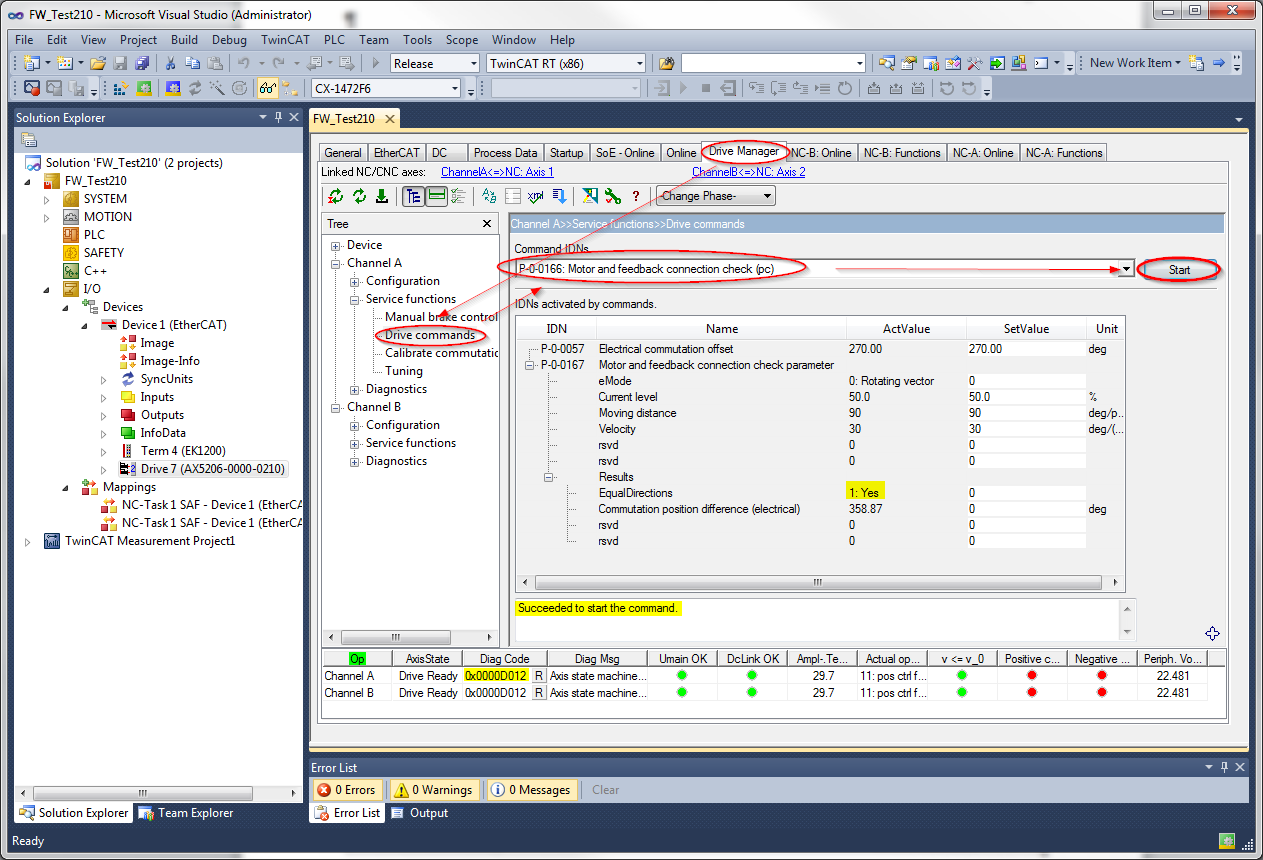Click the black download arrow icon
1263x860 pixels.
point(382,196)
